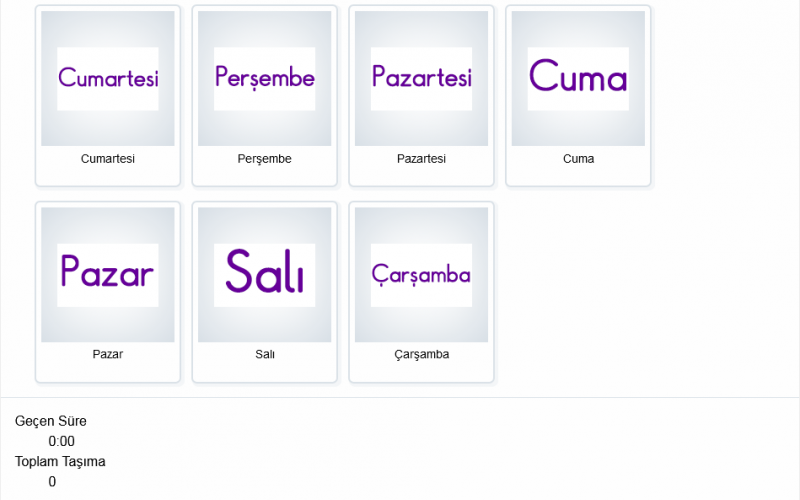Click the Cuma word picture
The height and width of the screenshot is (500, 800).
(578, 78)
